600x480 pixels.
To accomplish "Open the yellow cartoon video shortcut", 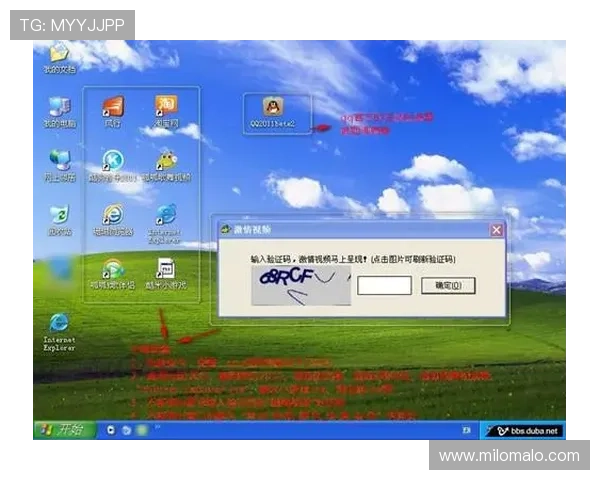I will point(166,161).
